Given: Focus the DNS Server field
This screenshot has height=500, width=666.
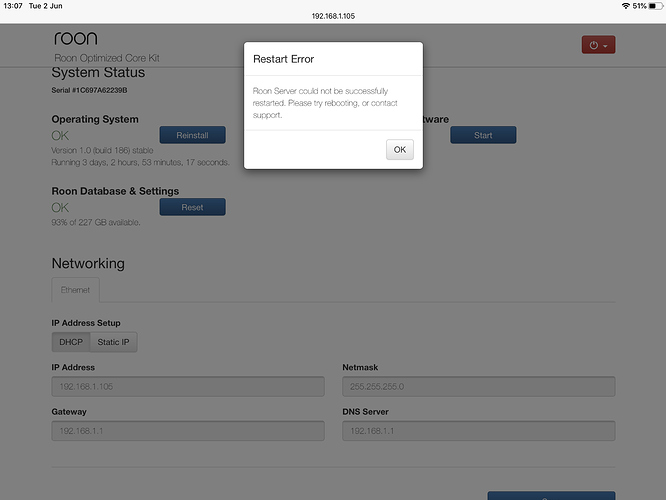Looking at the screenshot, I should (479, 431).
